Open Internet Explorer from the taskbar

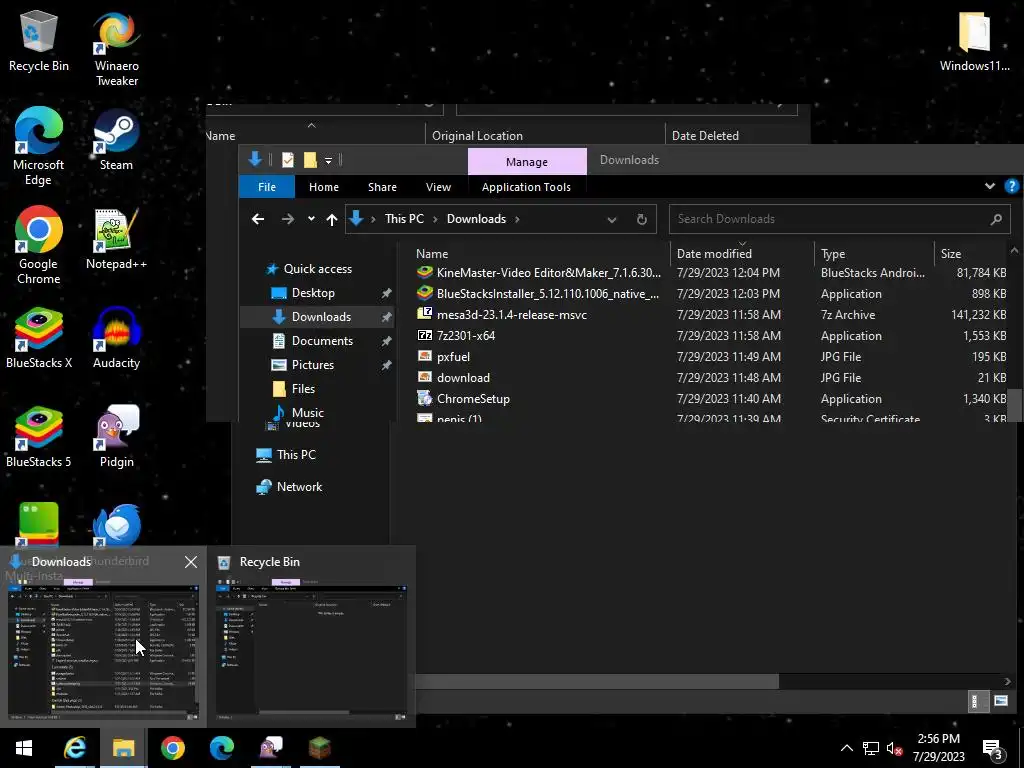(x=74, y=748)
